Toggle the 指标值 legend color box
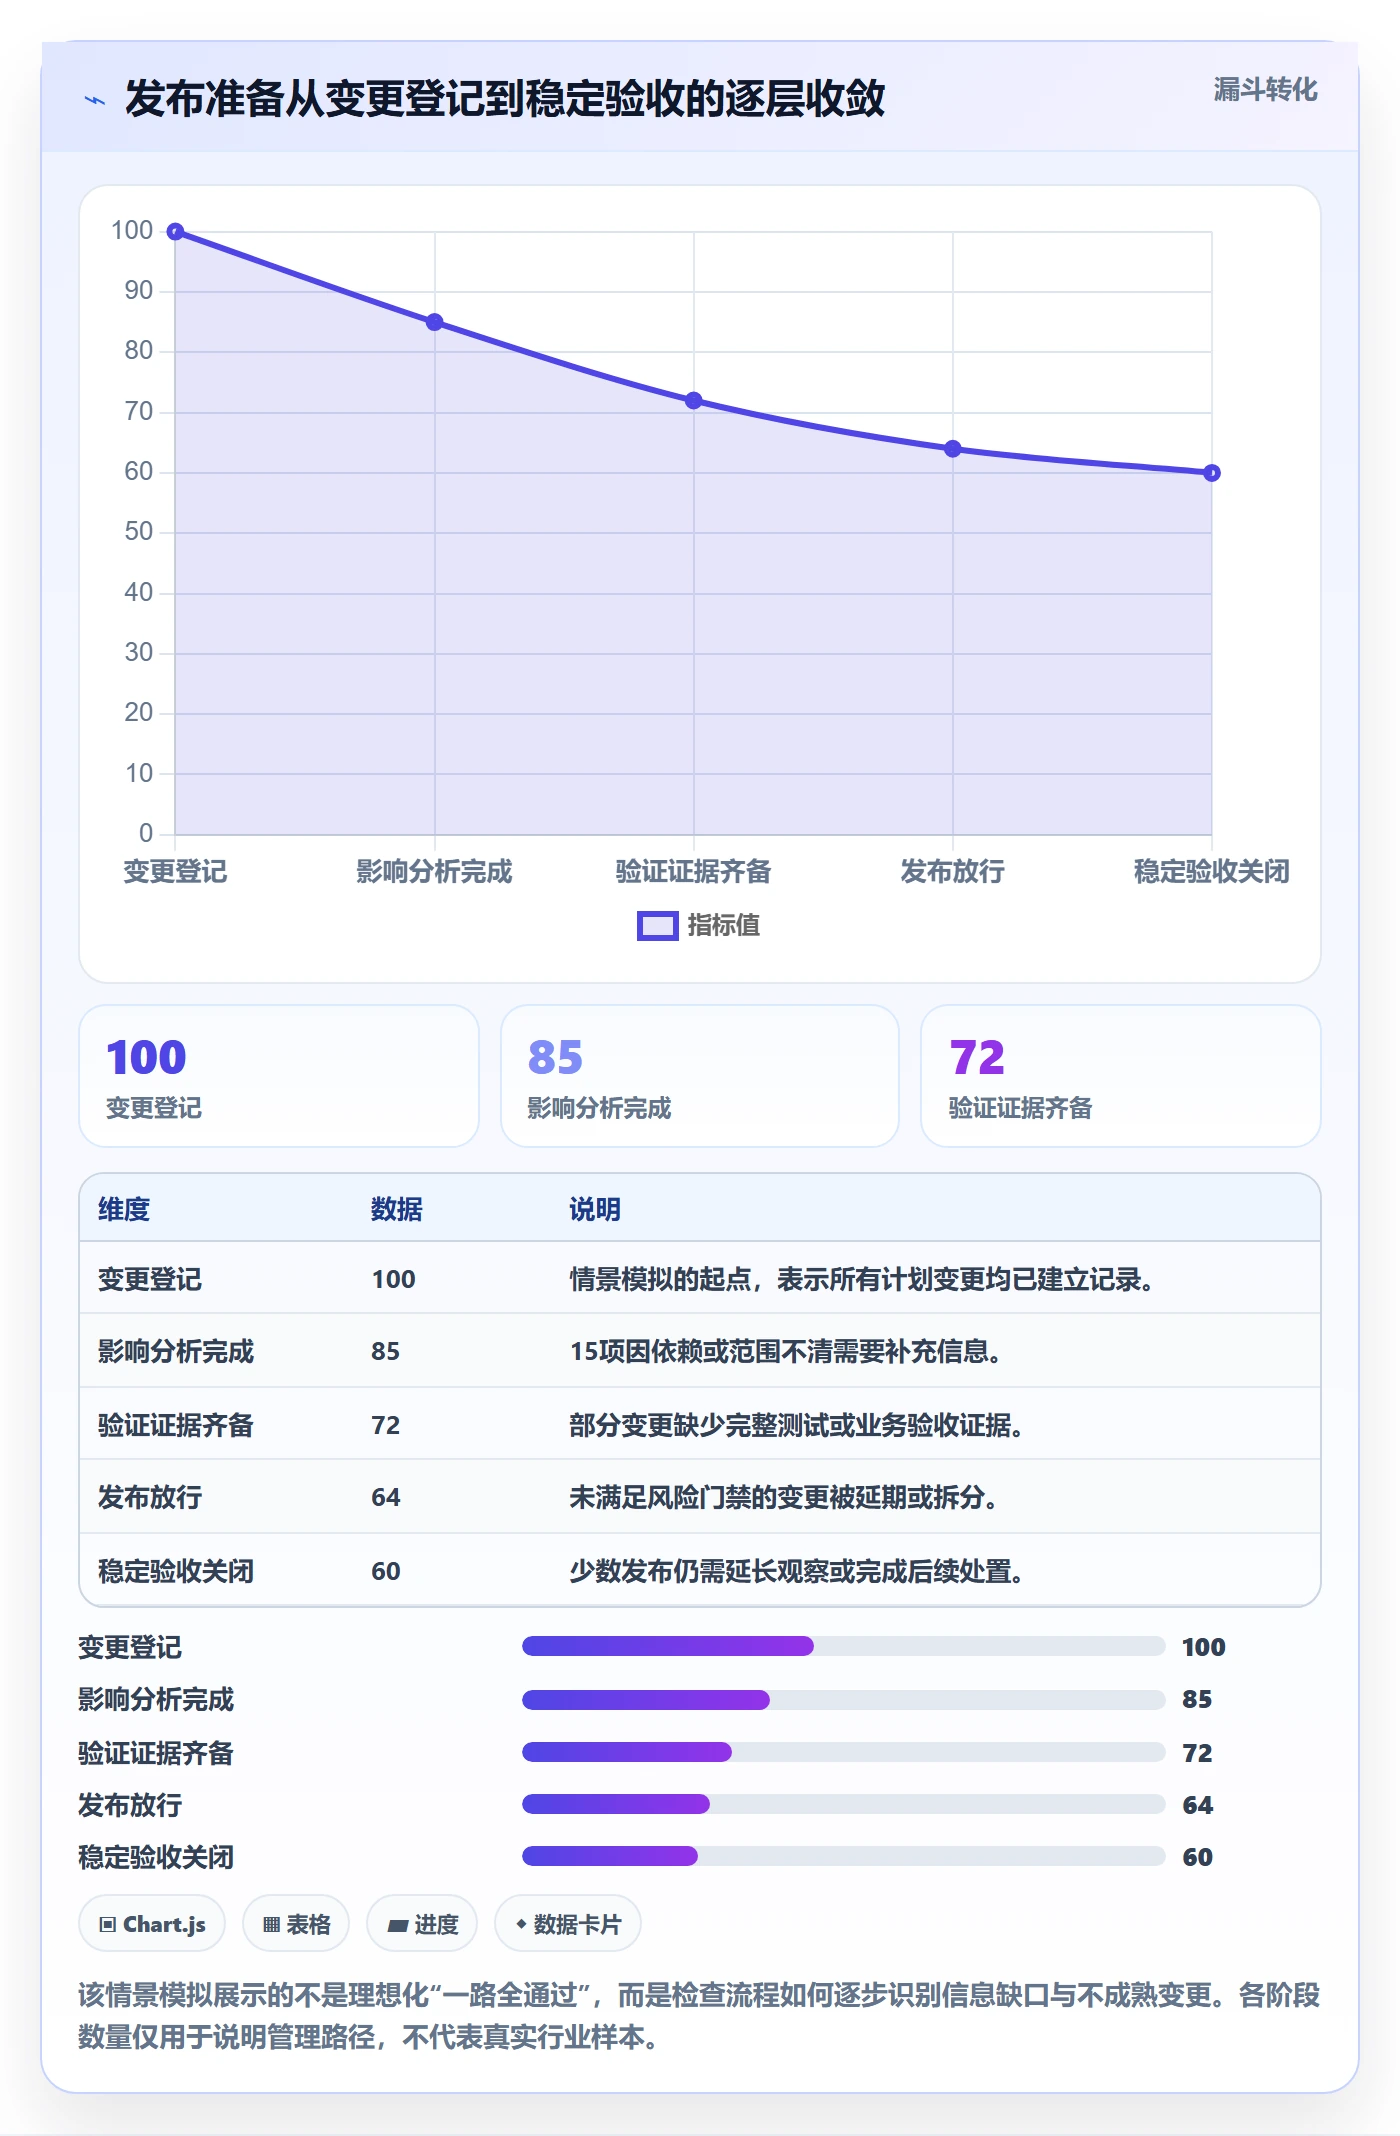 point(658,926)
